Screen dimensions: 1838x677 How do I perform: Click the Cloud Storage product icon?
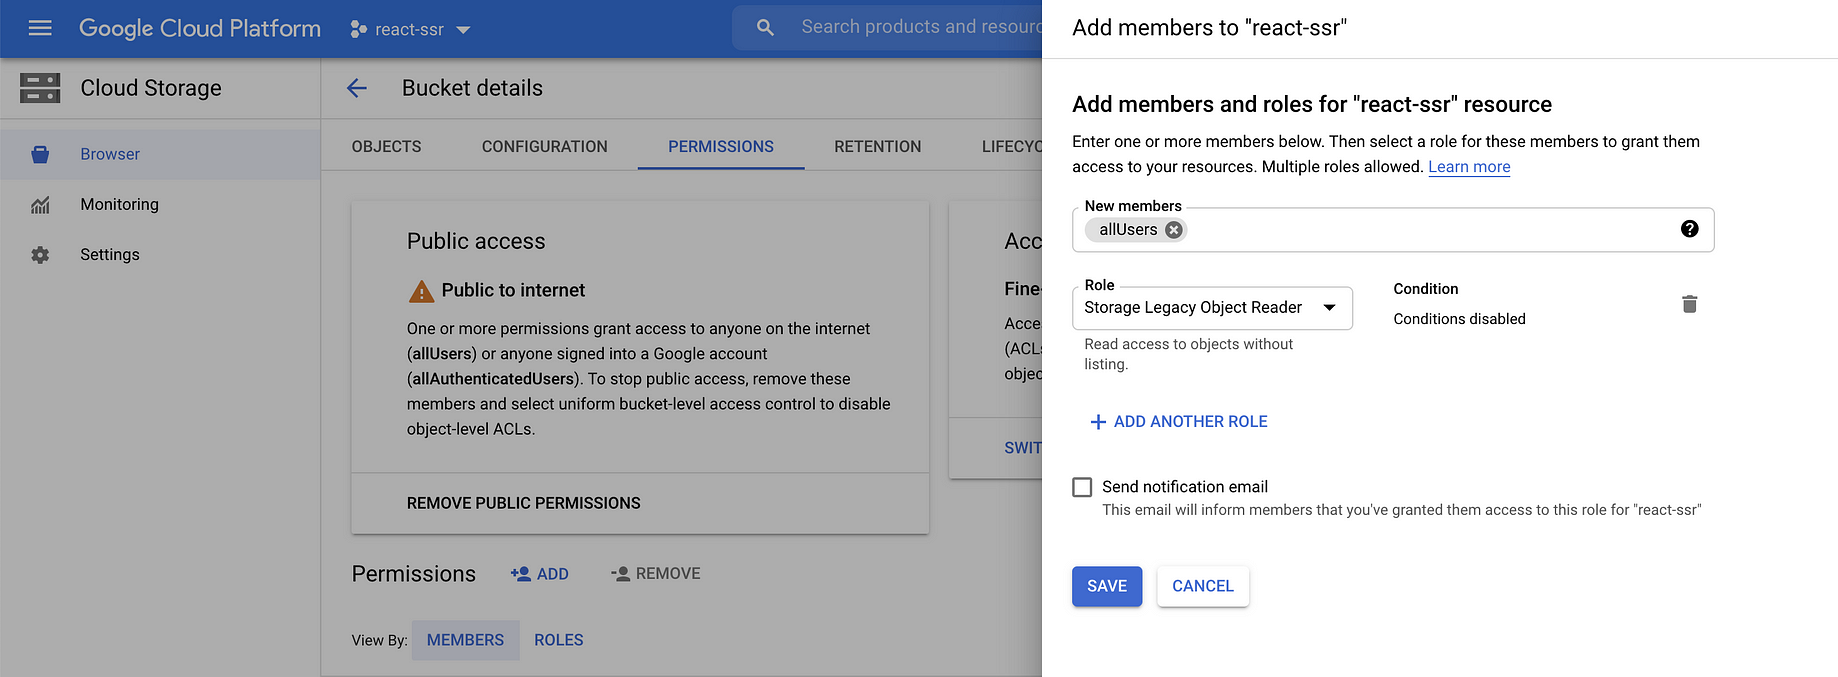click(x=40, y=88)
